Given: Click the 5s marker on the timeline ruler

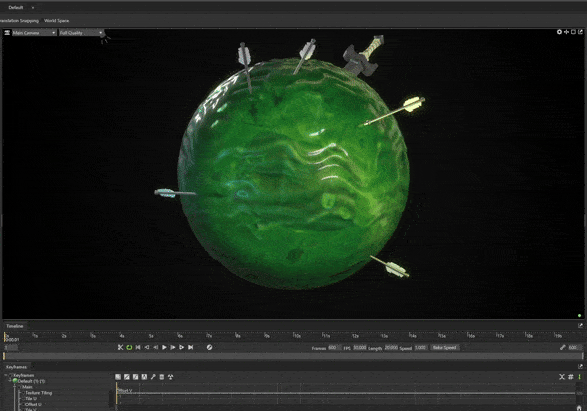Looking at the screenshot, I should pos(150,335).
